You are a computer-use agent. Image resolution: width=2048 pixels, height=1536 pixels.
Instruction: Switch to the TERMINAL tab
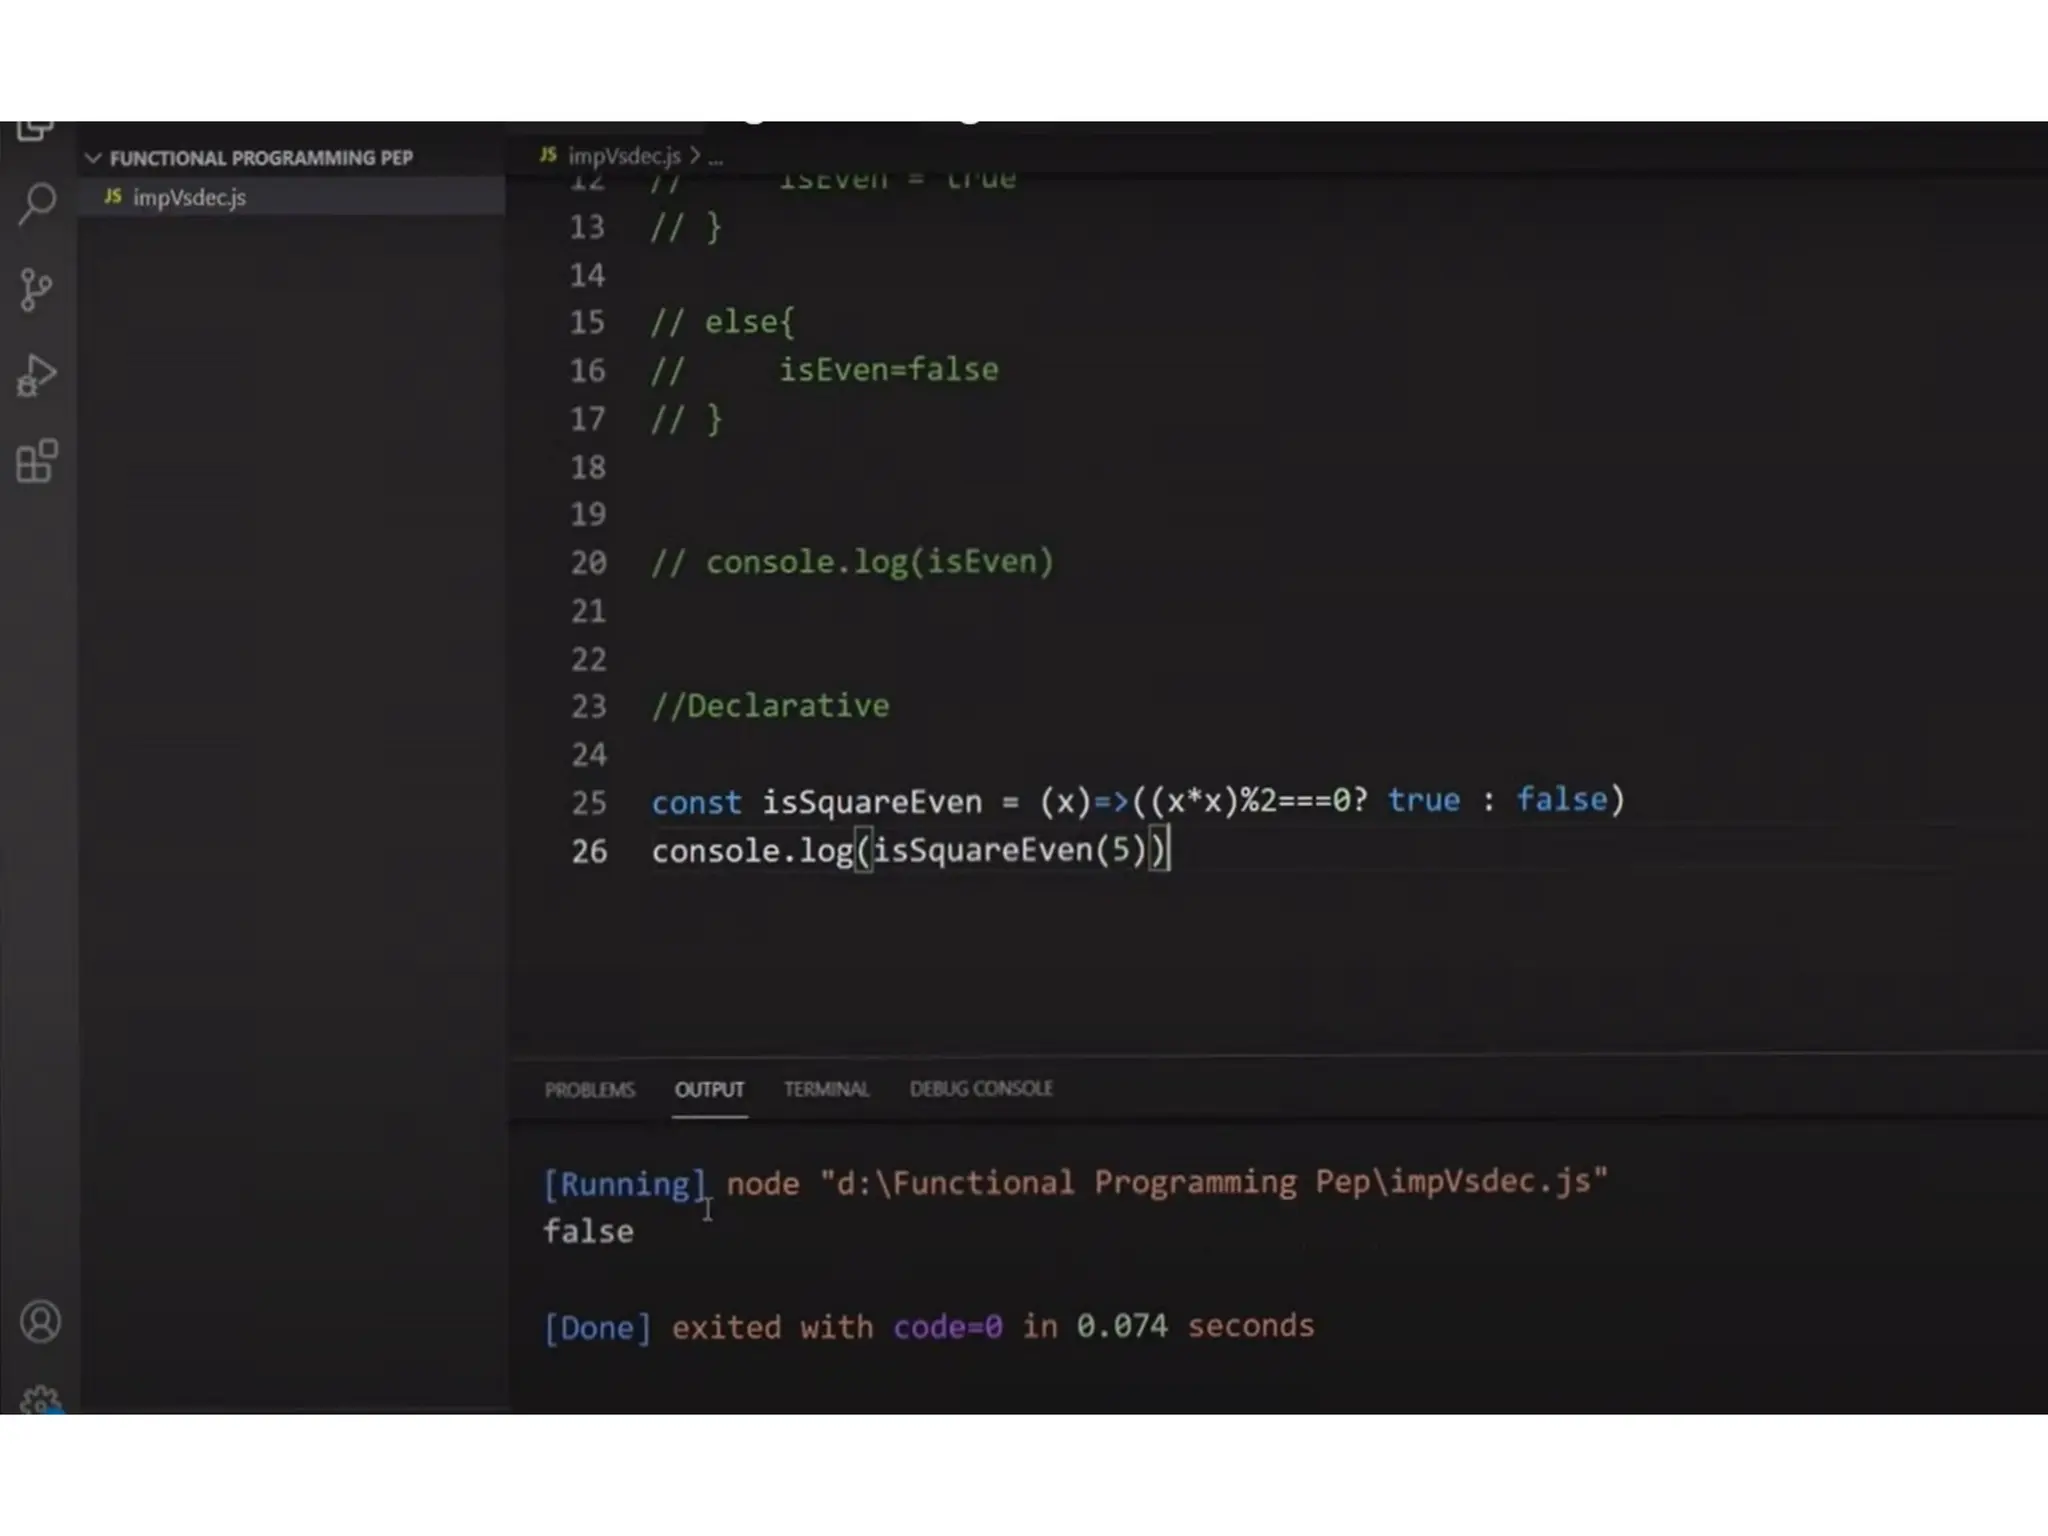tap(826, 1089)
